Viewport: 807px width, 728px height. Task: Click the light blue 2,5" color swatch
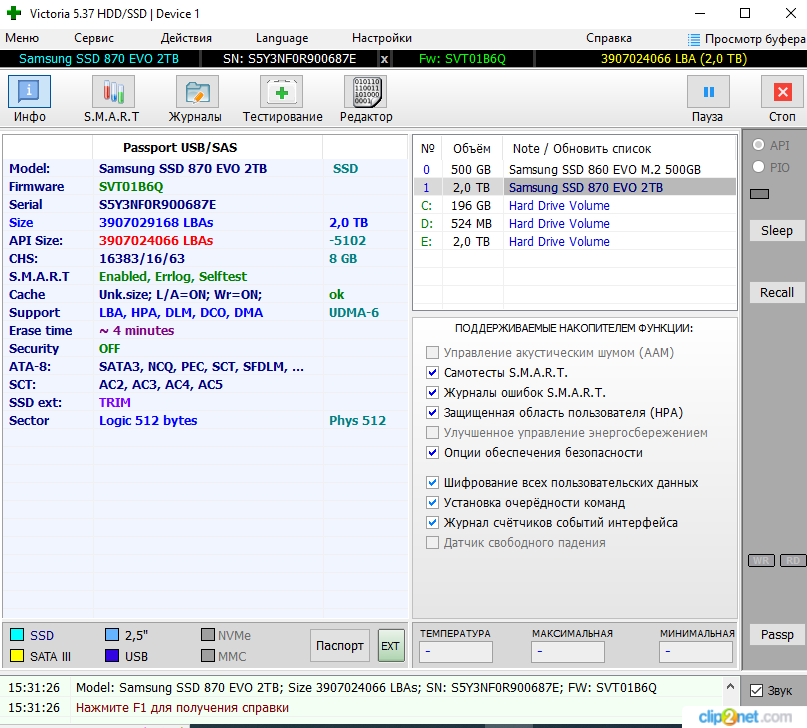tap(112, 635)
